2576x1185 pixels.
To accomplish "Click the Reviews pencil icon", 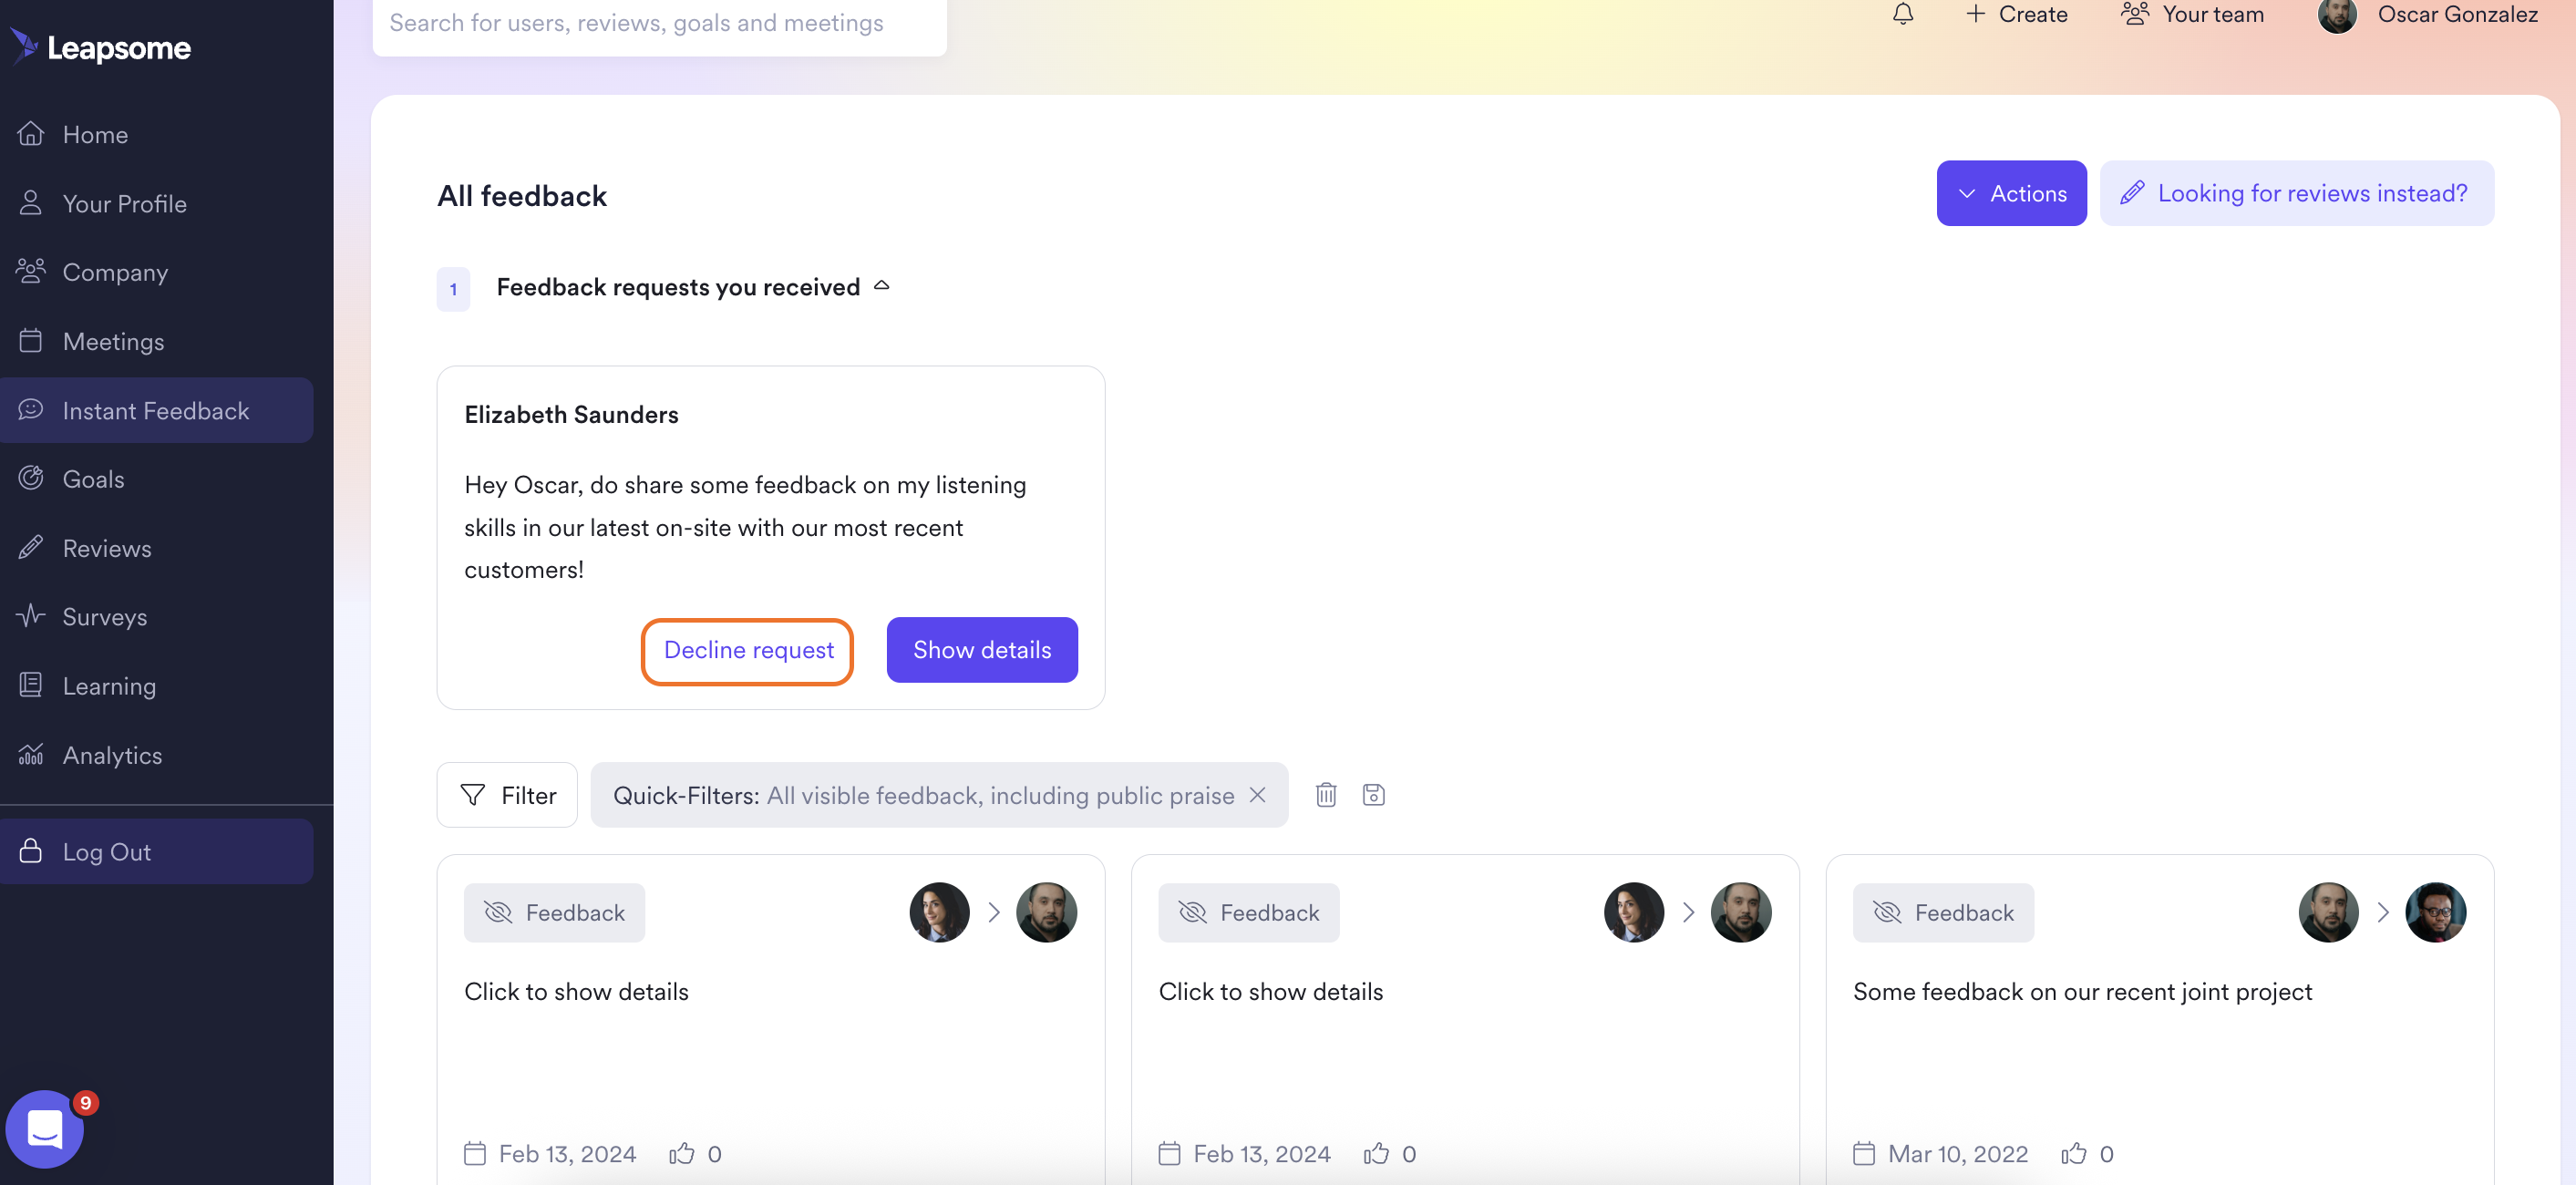I will 31,547.
